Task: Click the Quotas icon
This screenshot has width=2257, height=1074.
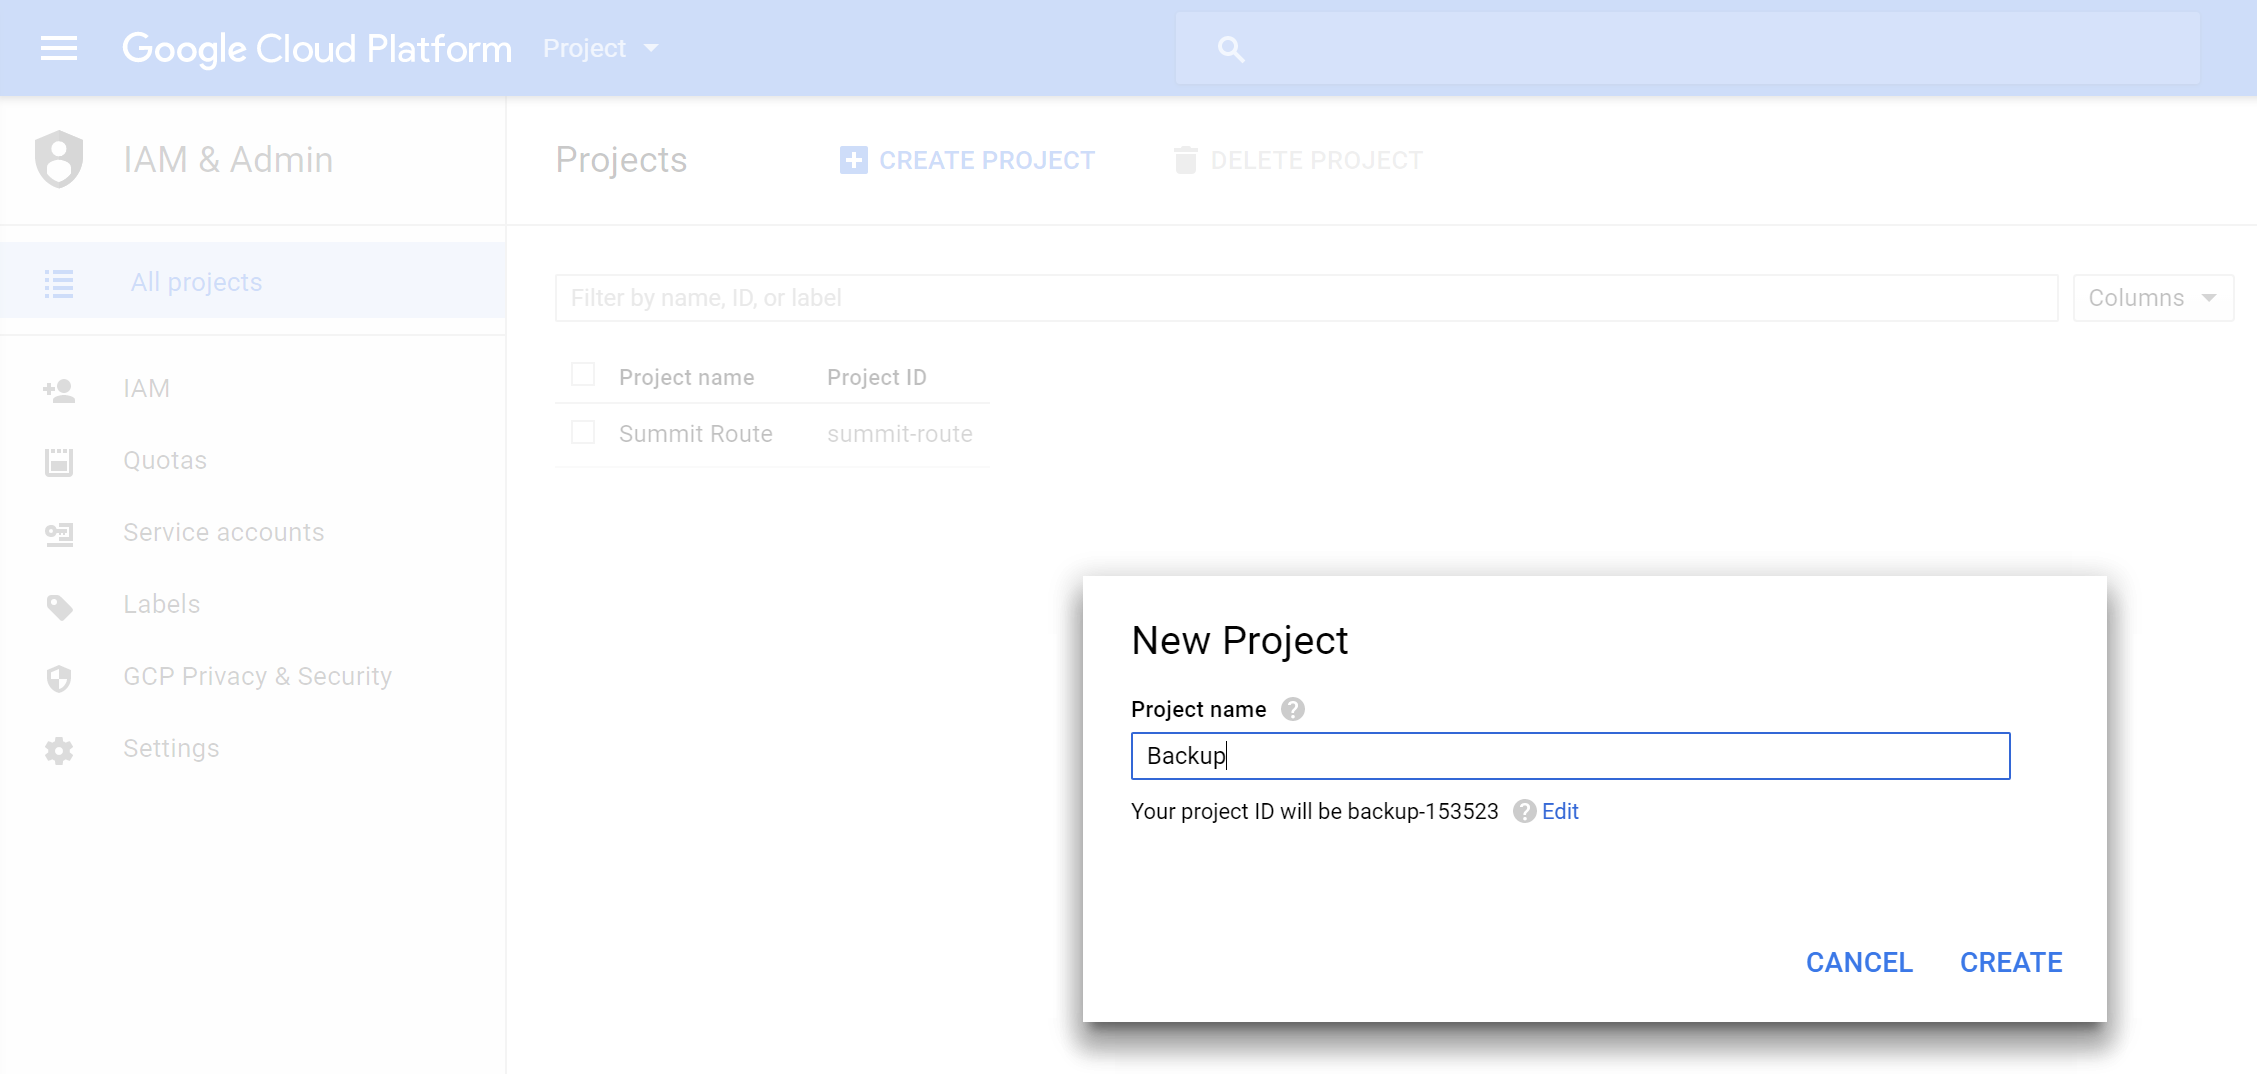Action: 59,461
